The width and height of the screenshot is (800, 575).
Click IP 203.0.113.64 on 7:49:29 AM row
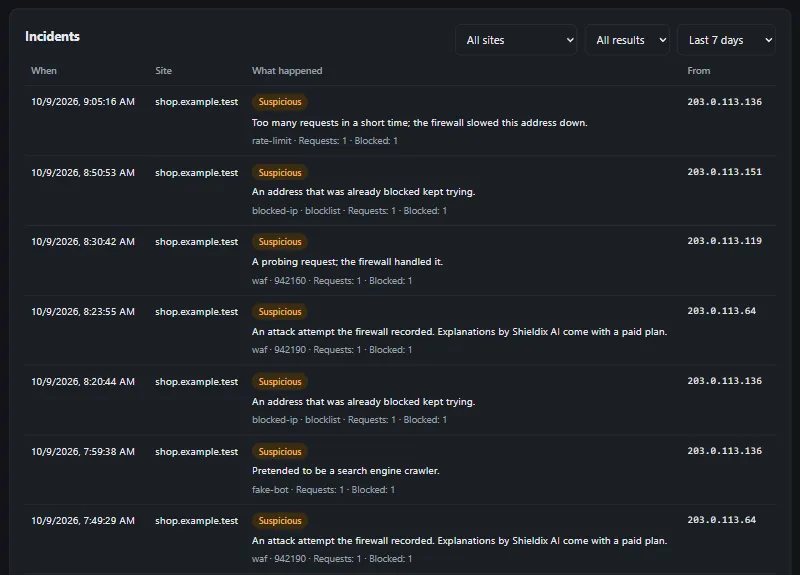721,520
